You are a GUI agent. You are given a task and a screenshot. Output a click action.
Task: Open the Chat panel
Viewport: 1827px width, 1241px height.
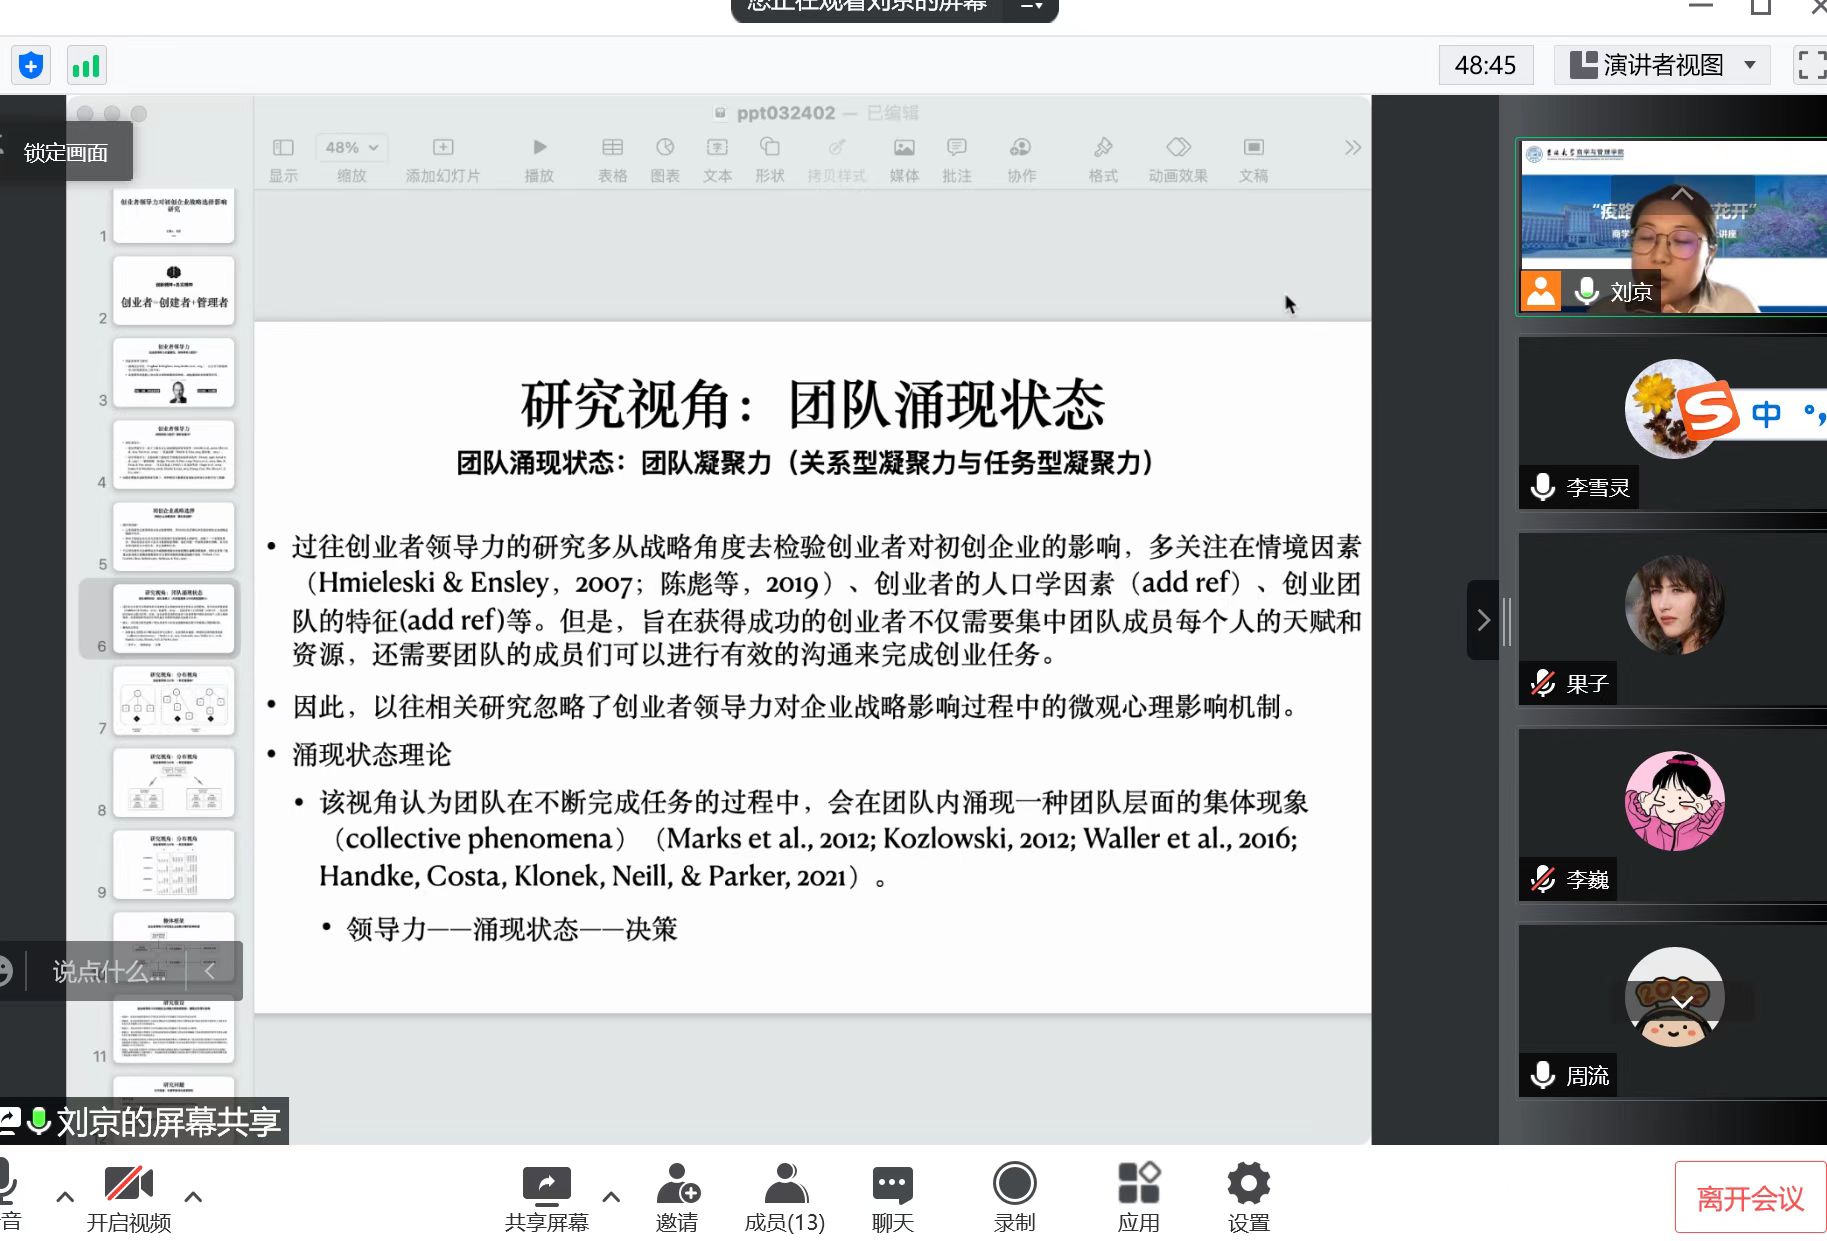click(x=892, y=1195)
